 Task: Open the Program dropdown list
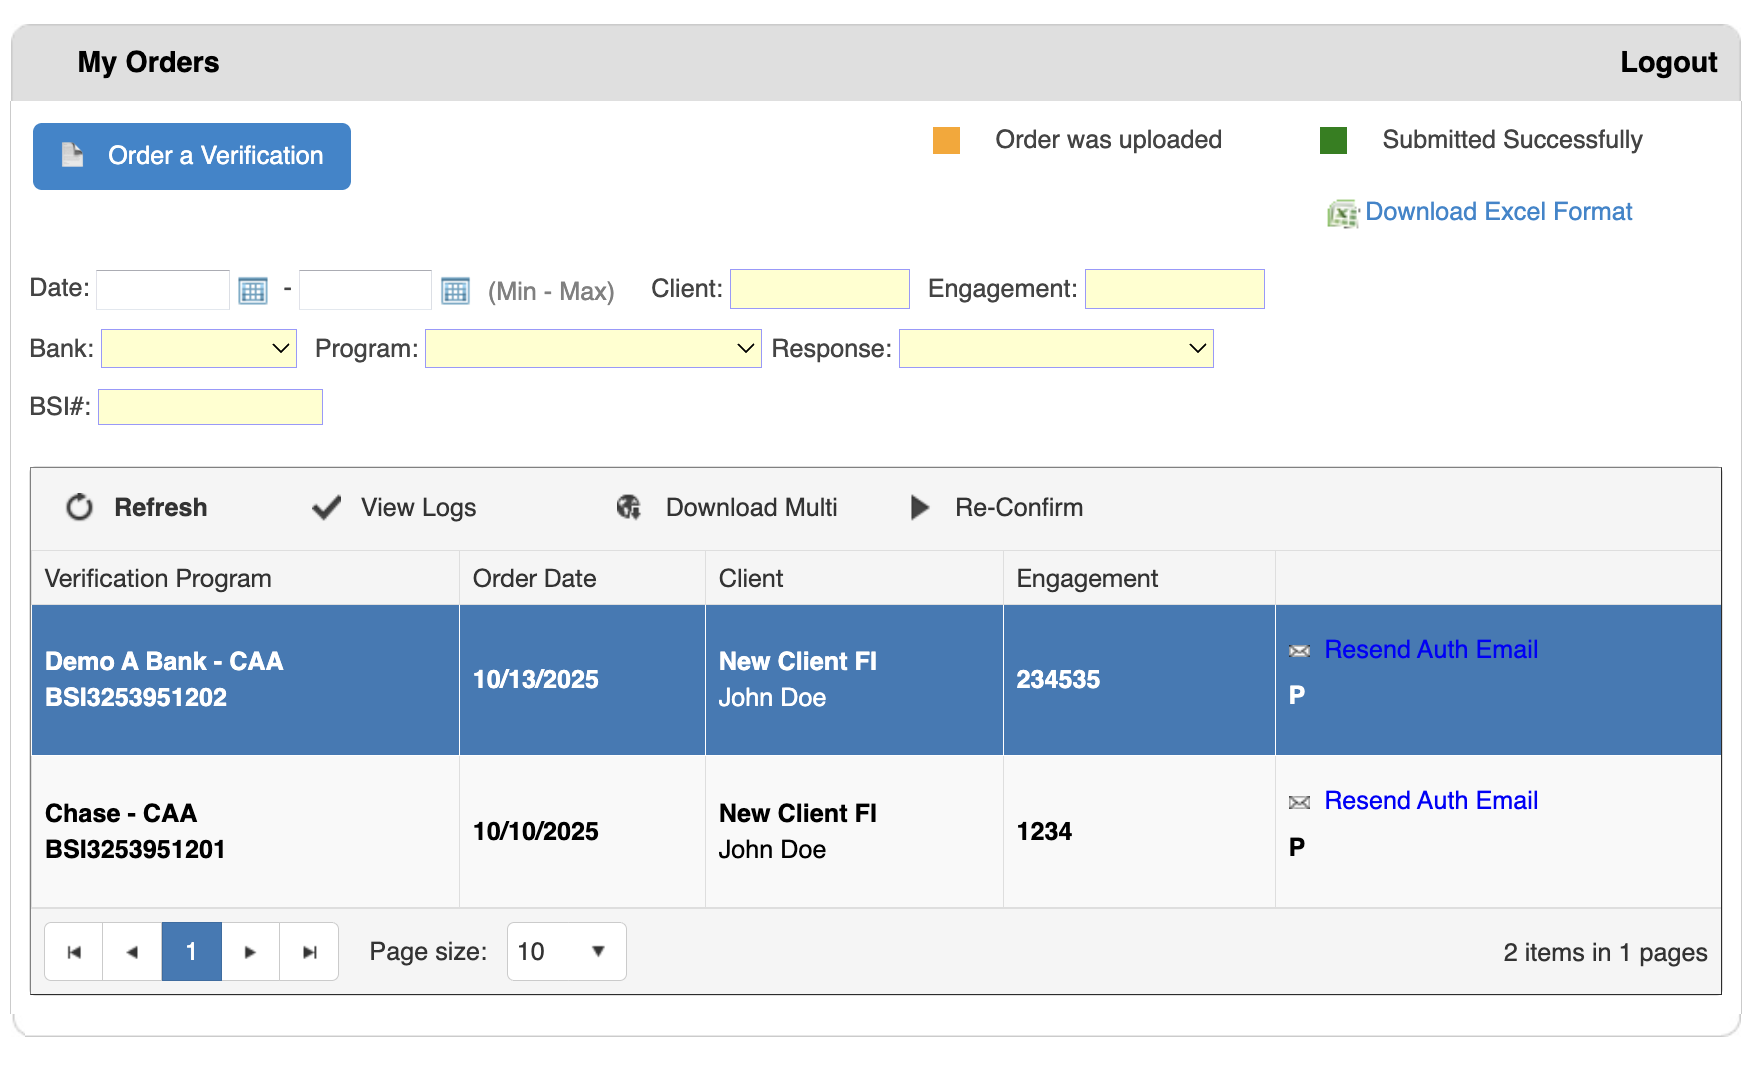(x=593, y=349)
